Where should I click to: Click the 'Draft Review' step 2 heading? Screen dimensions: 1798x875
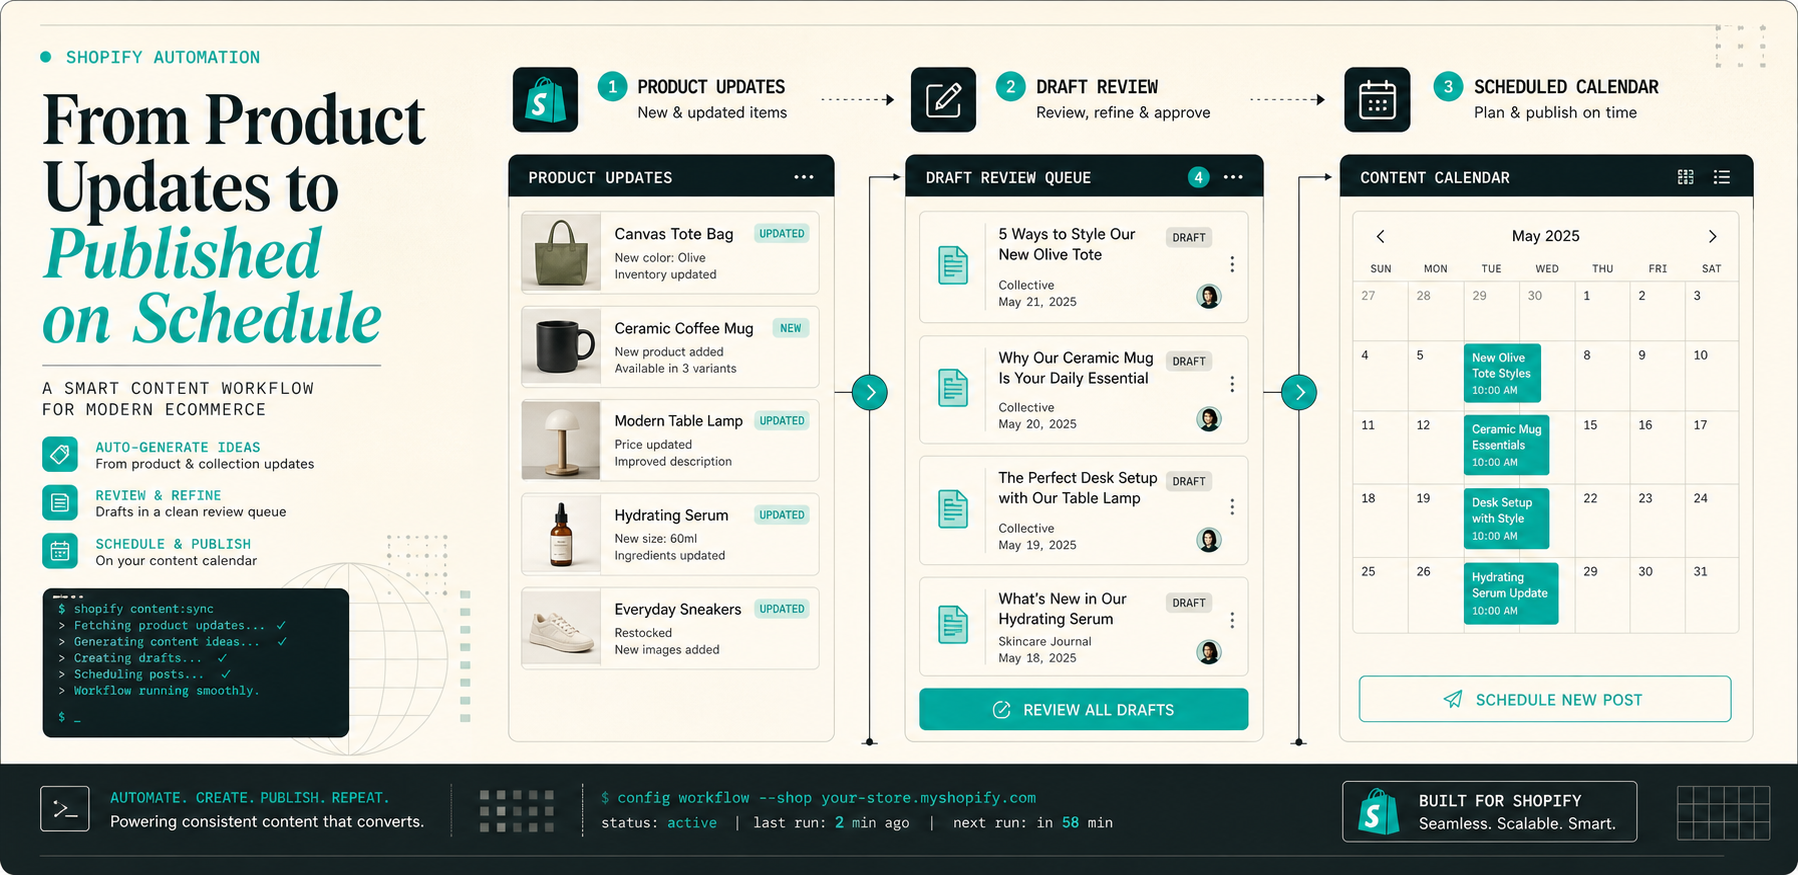pyautogui.click(x=1097, y=87)
